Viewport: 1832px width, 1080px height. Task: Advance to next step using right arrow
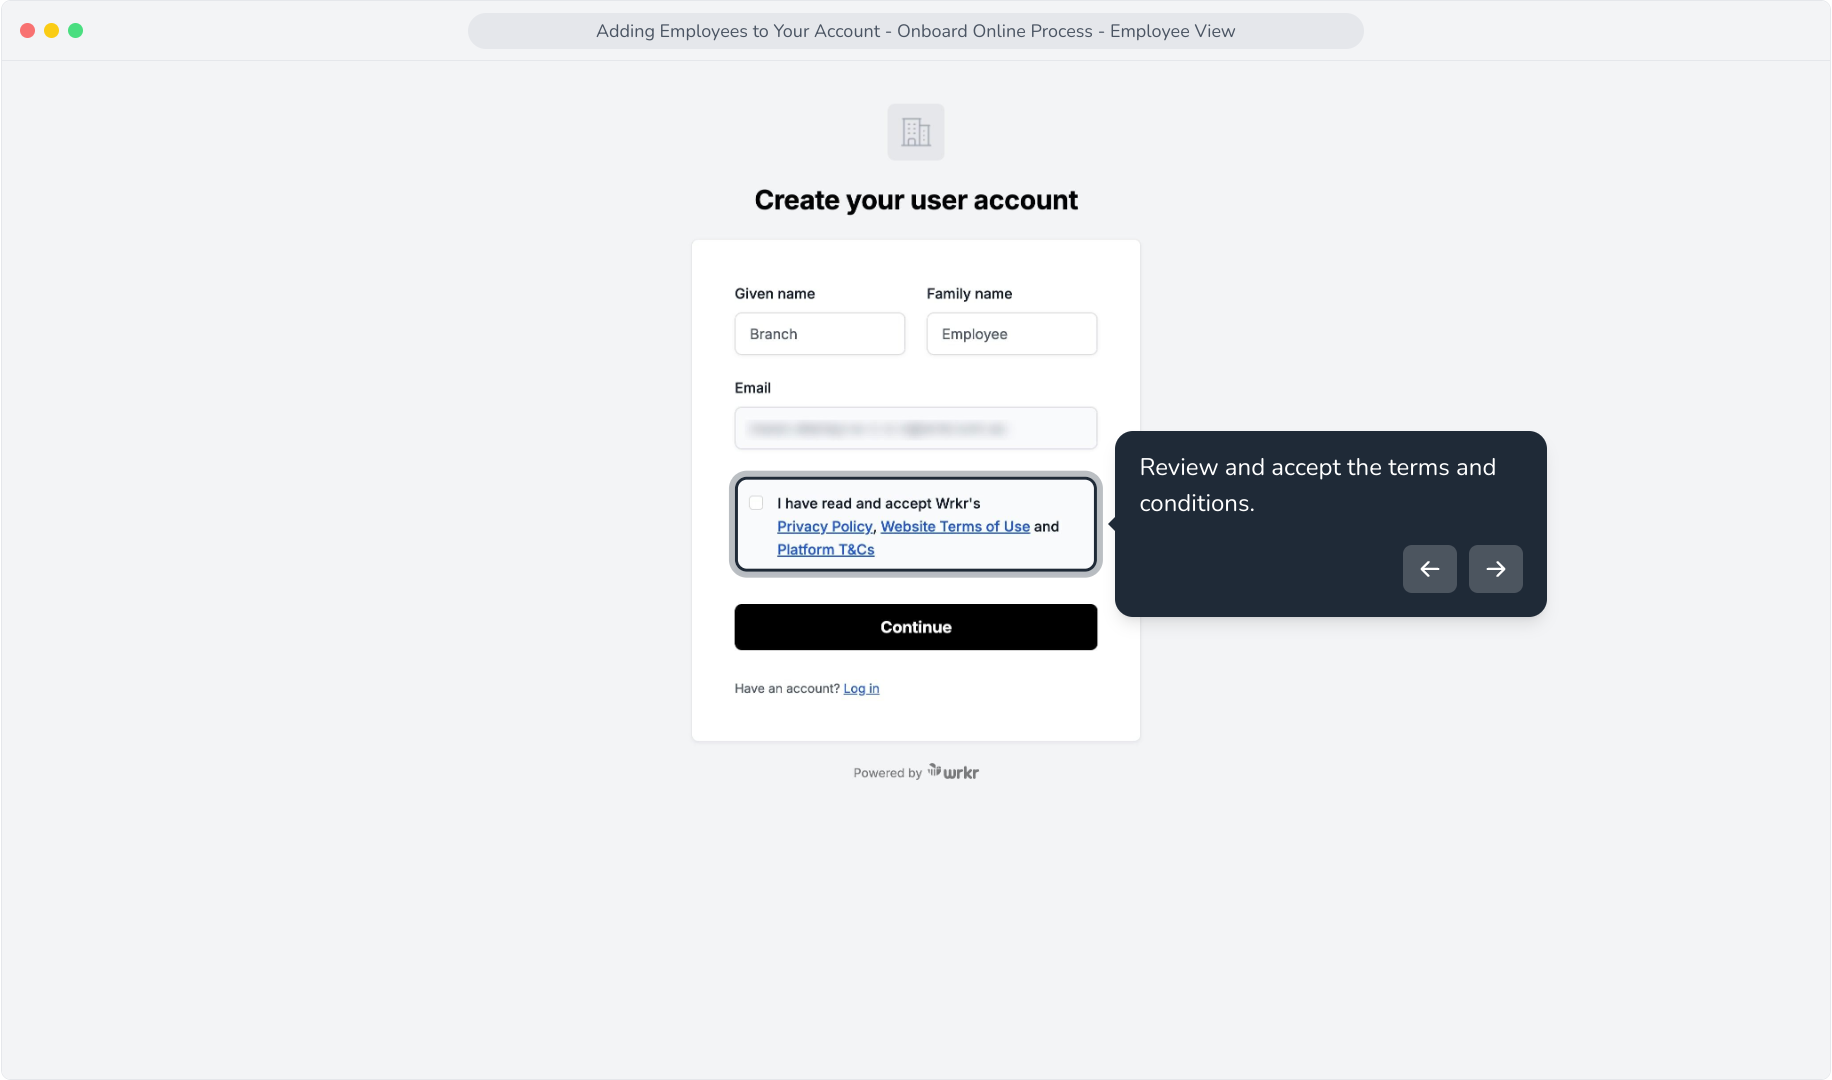1496,569
